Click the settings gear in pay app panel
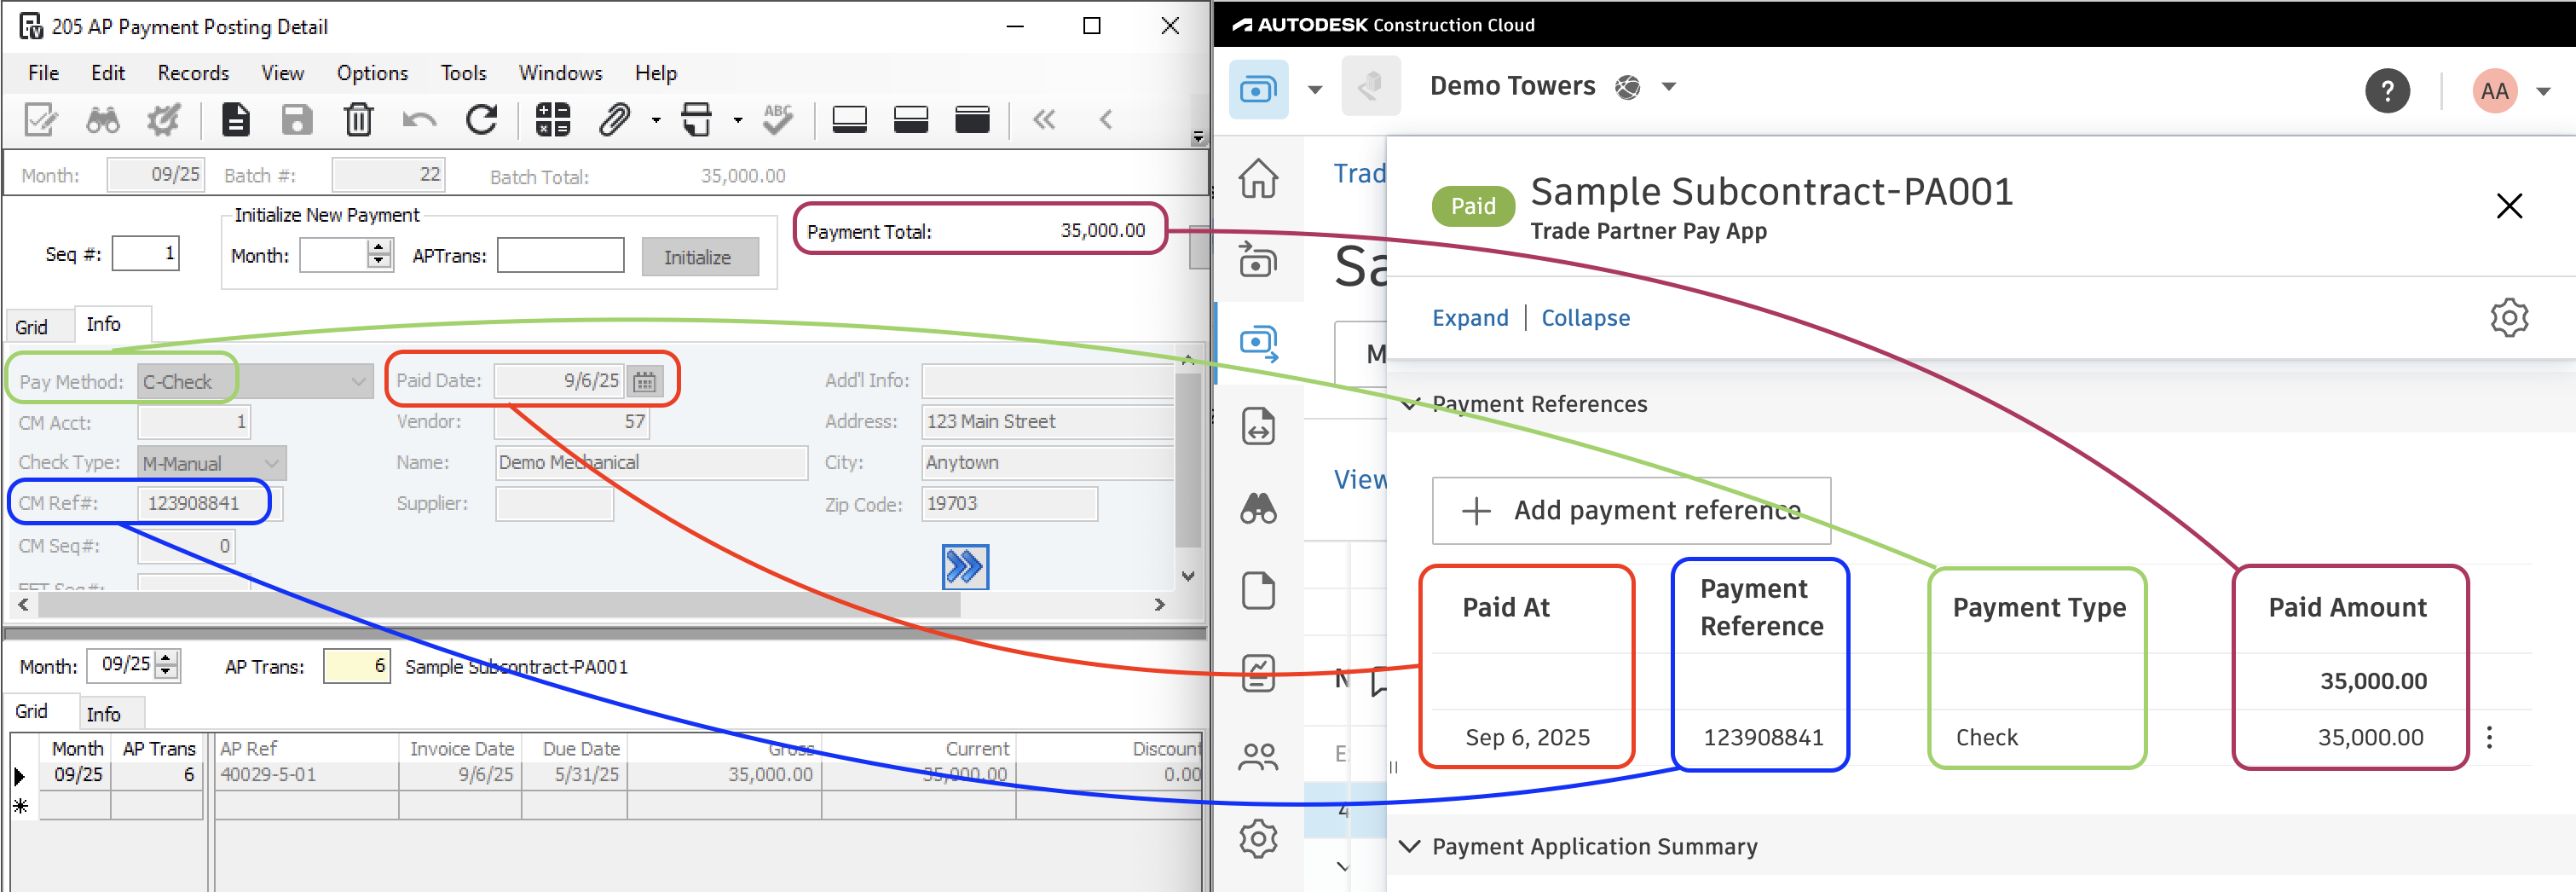The height and width of the screenshot is (892, 2576). pyautogui.click(x=2508, y=318)
